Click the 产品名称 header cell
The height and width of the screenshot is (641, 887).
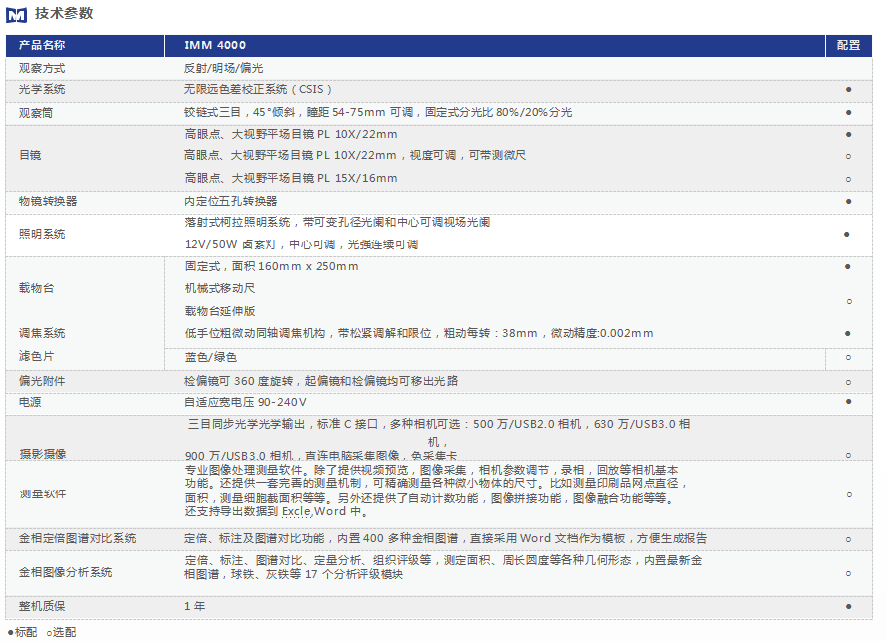(85, 45)
